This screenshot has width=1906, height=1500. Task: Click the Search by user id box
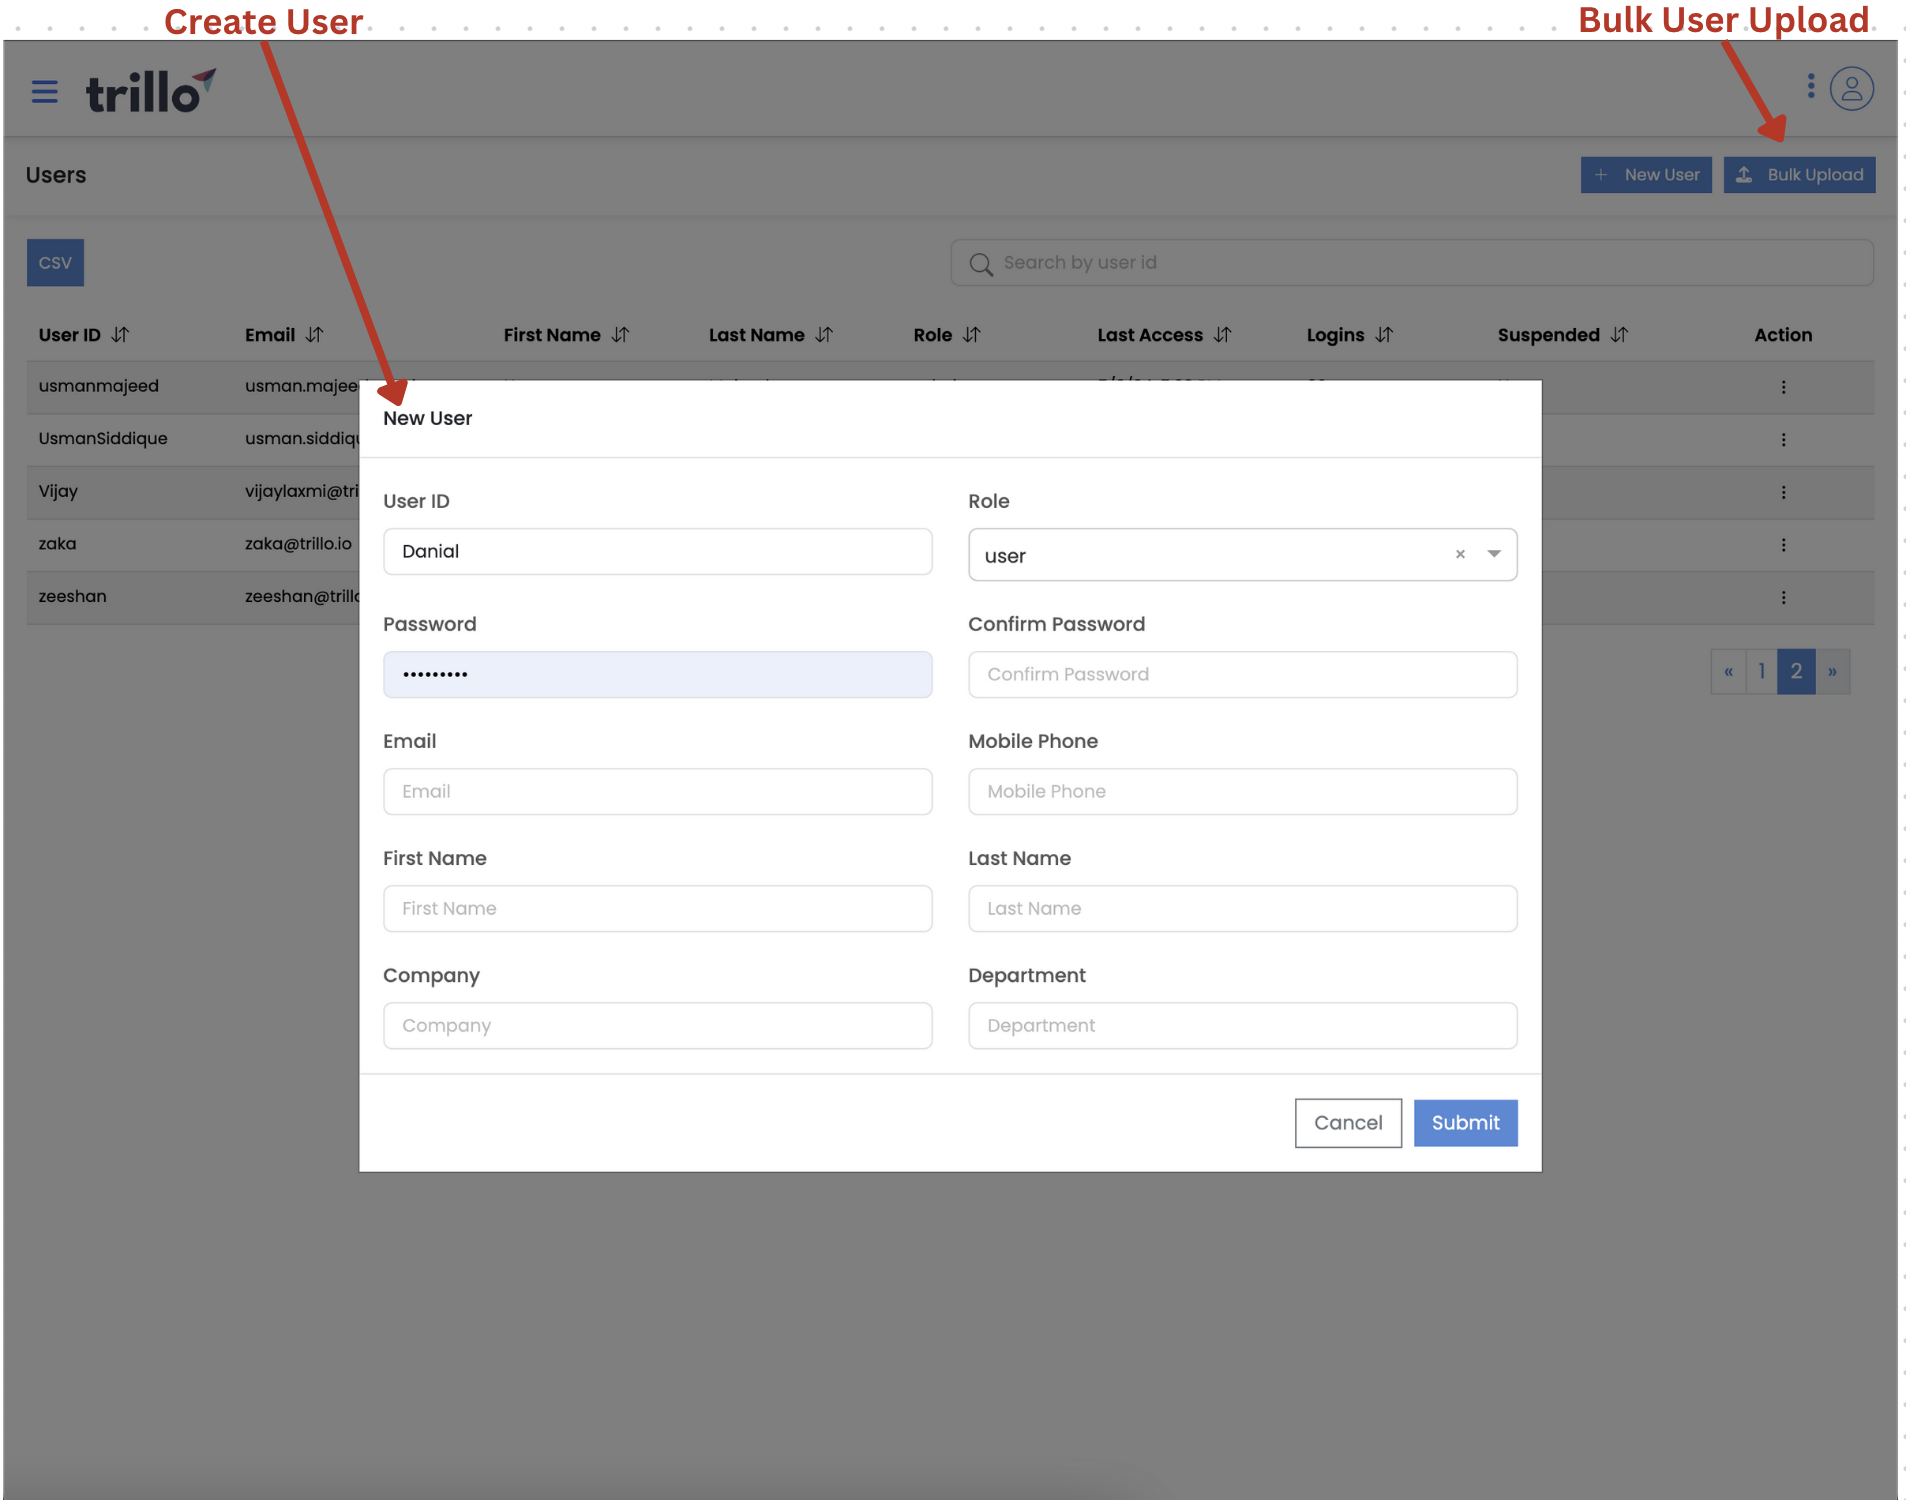1411,263
